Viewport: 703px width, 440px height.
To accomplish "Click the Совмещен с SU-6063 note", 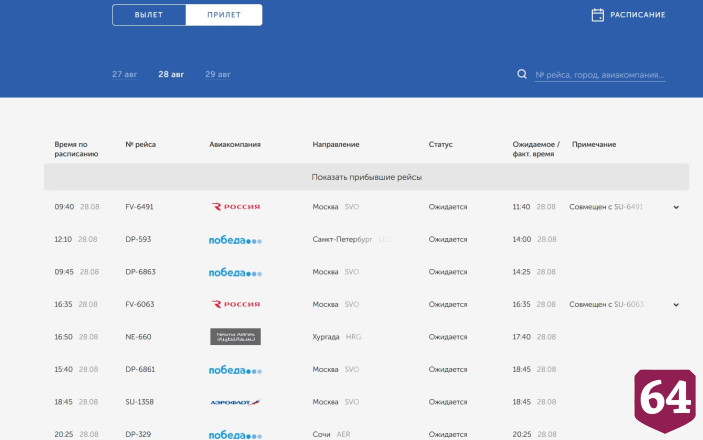I will pos(607,304).
